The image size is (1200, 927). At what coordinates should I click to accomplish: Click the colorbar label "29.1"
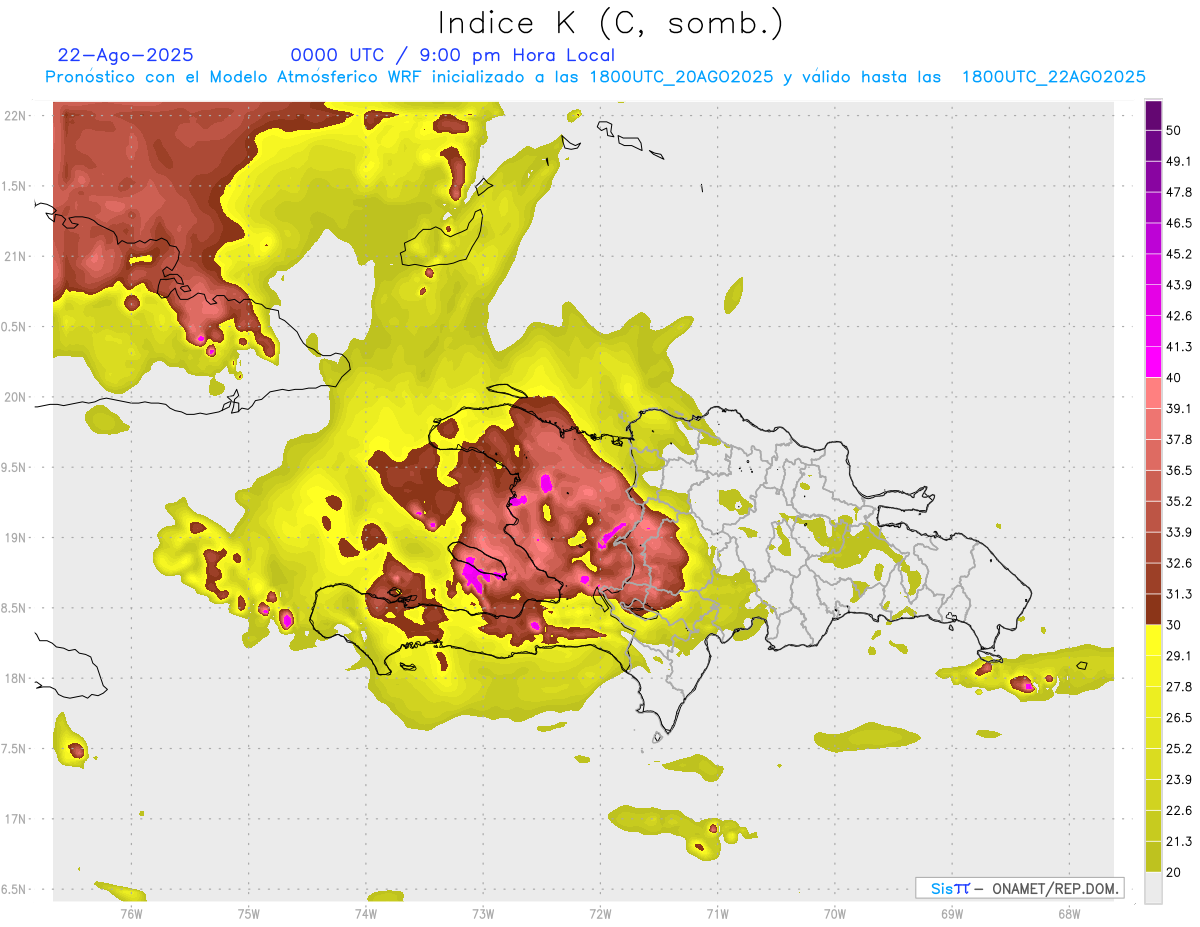pos(1180,657)
